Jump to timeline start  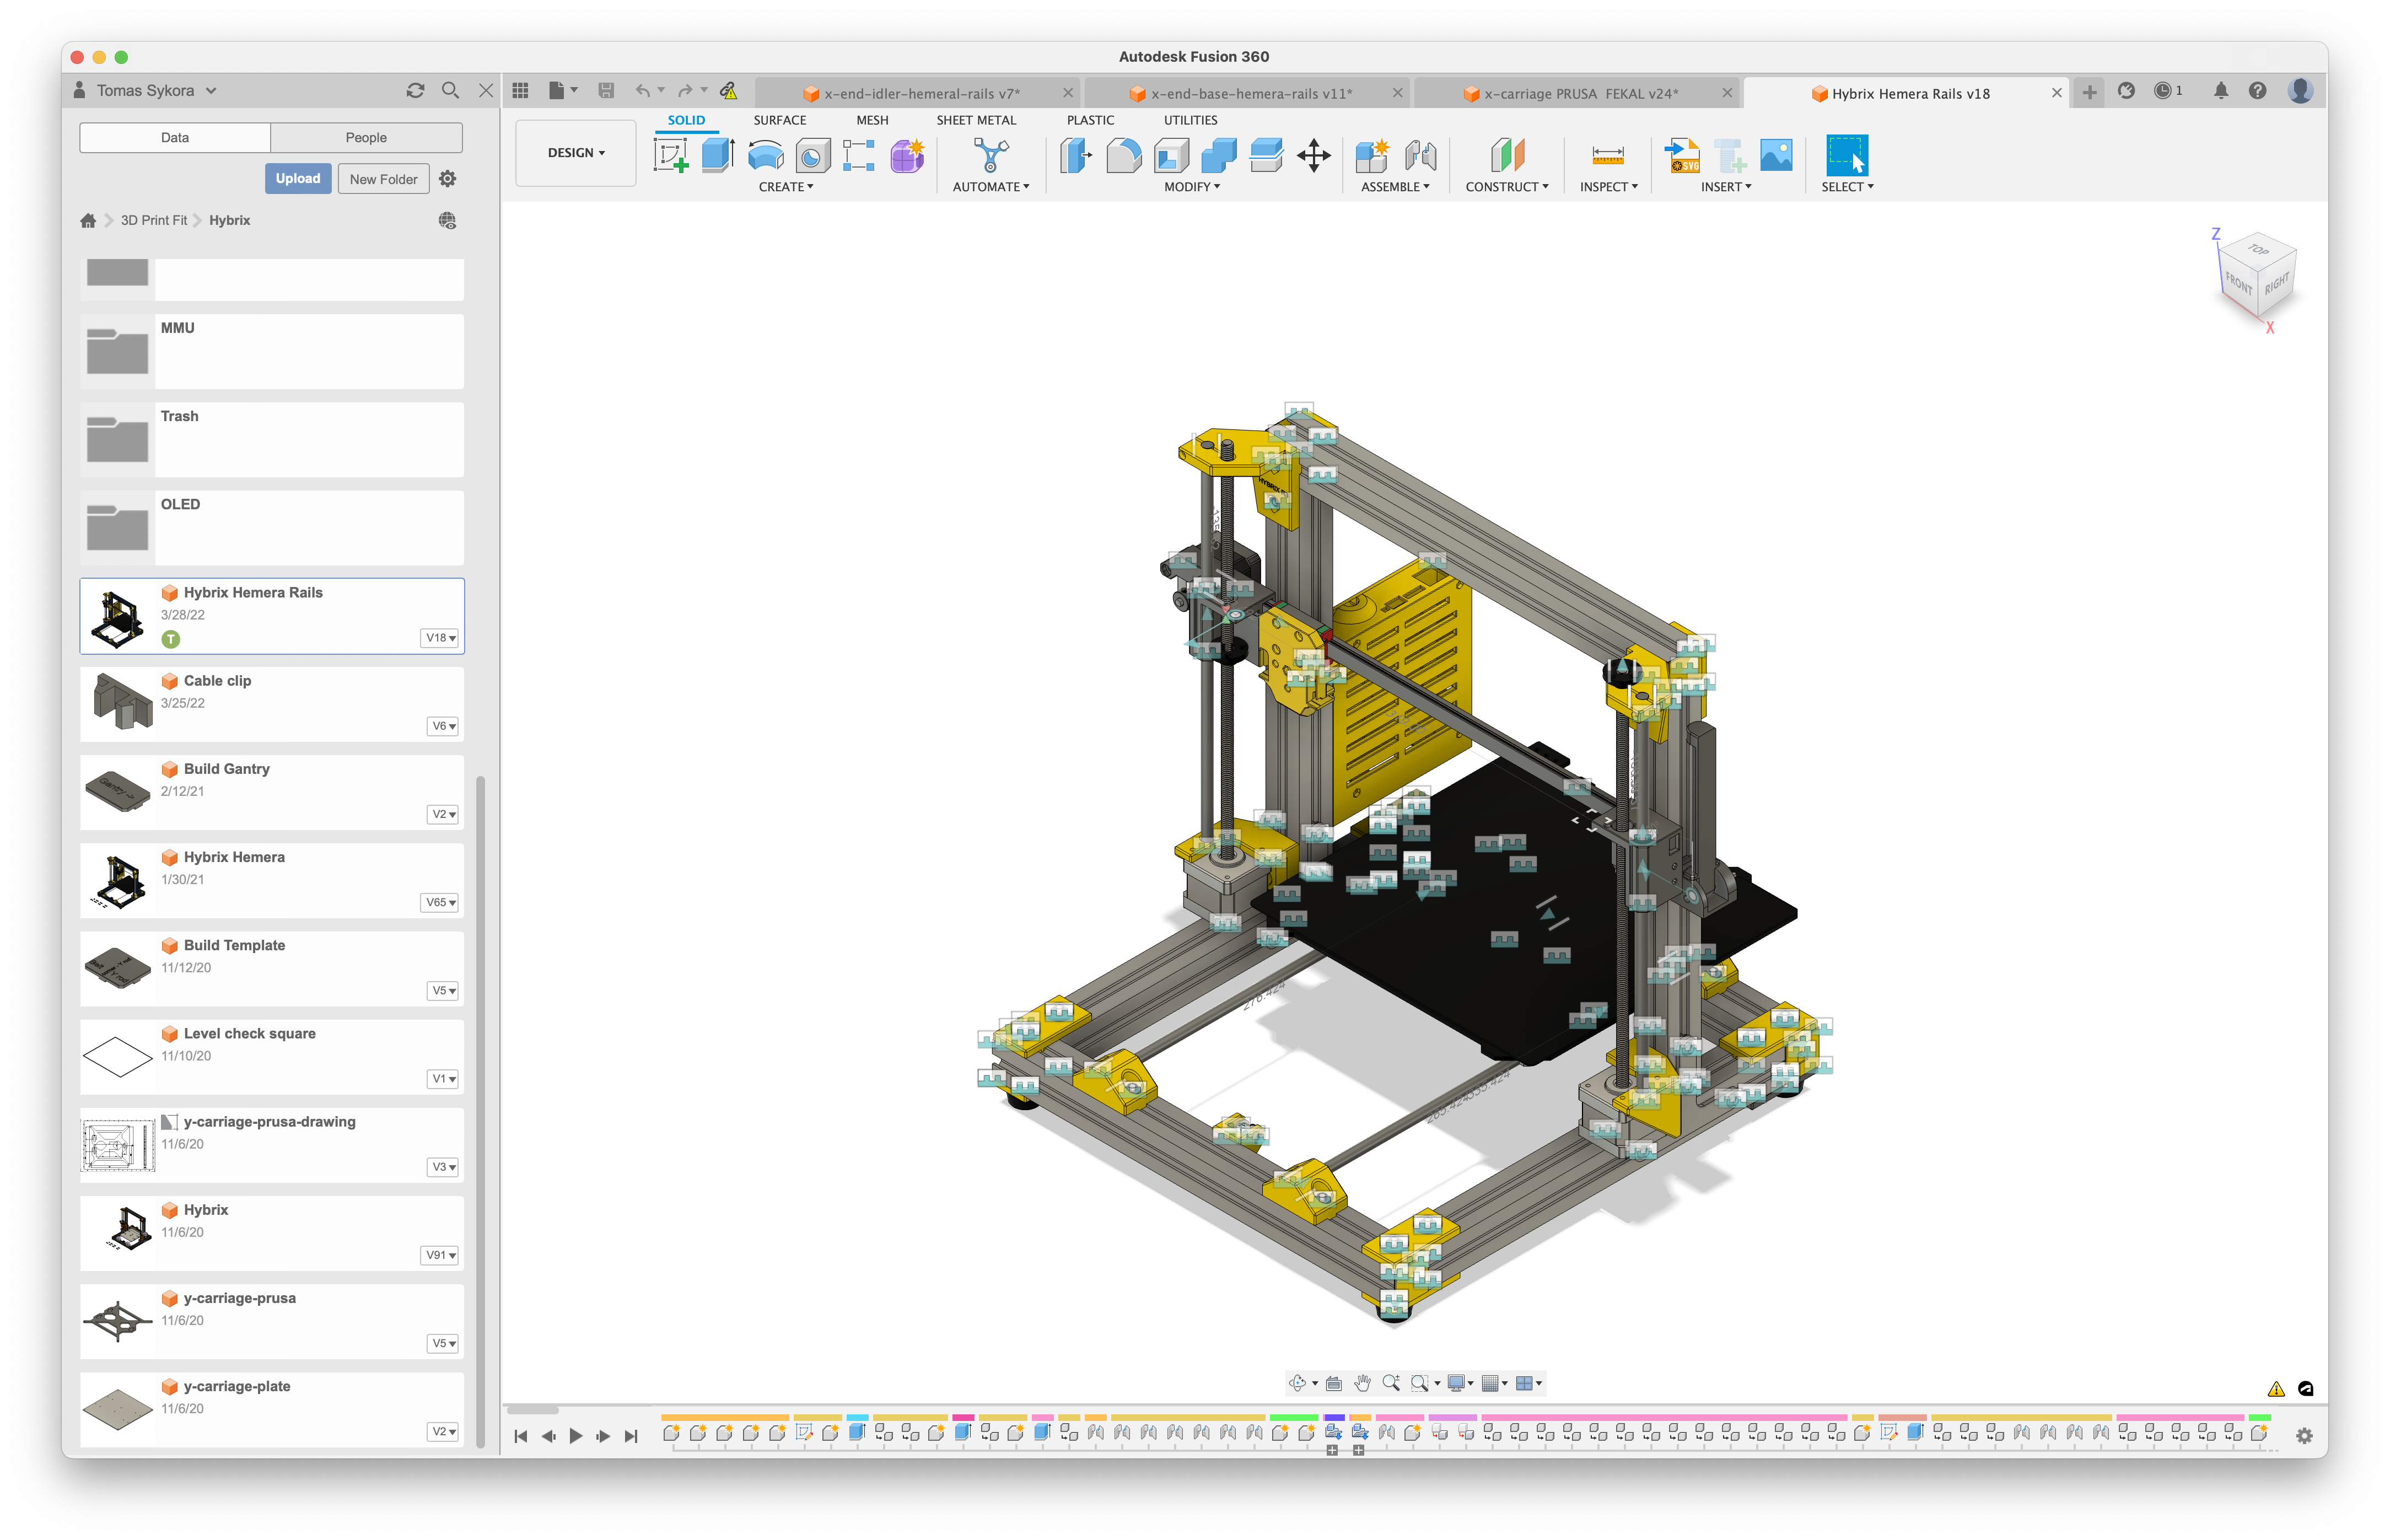click(520, 1436)
